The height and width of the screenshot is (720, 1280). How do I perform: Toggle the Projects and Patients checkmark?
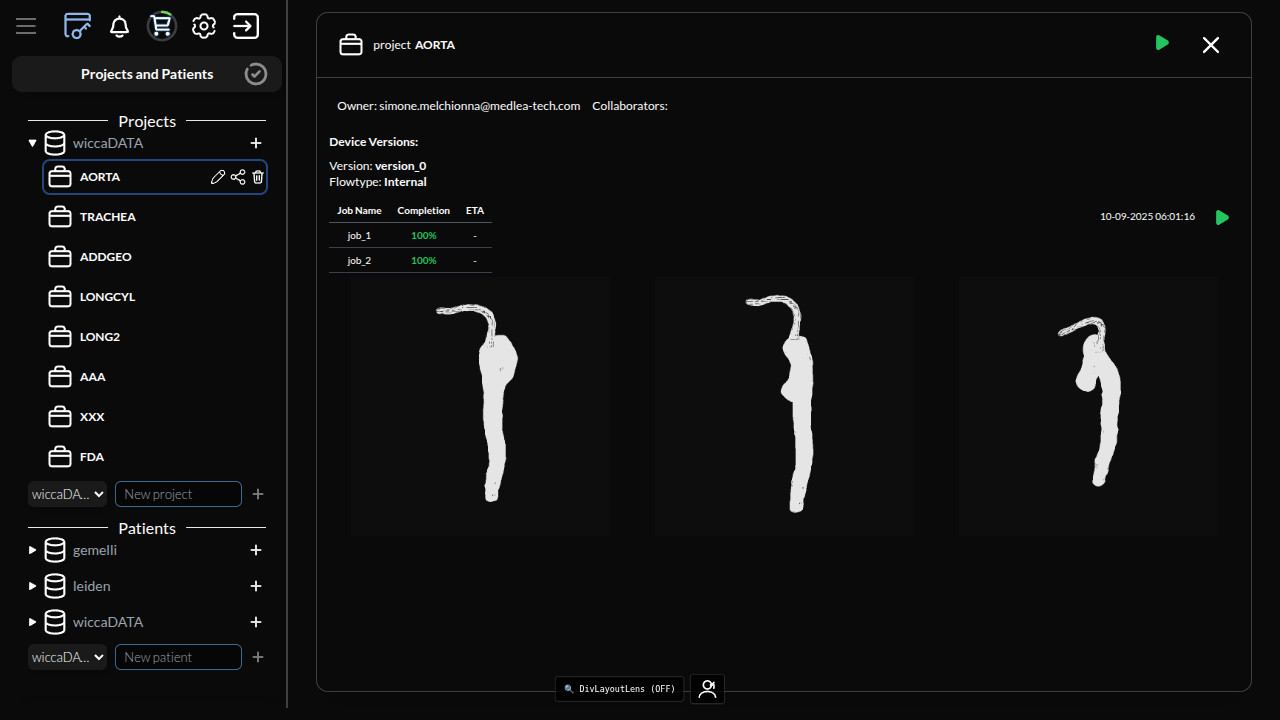256,74
